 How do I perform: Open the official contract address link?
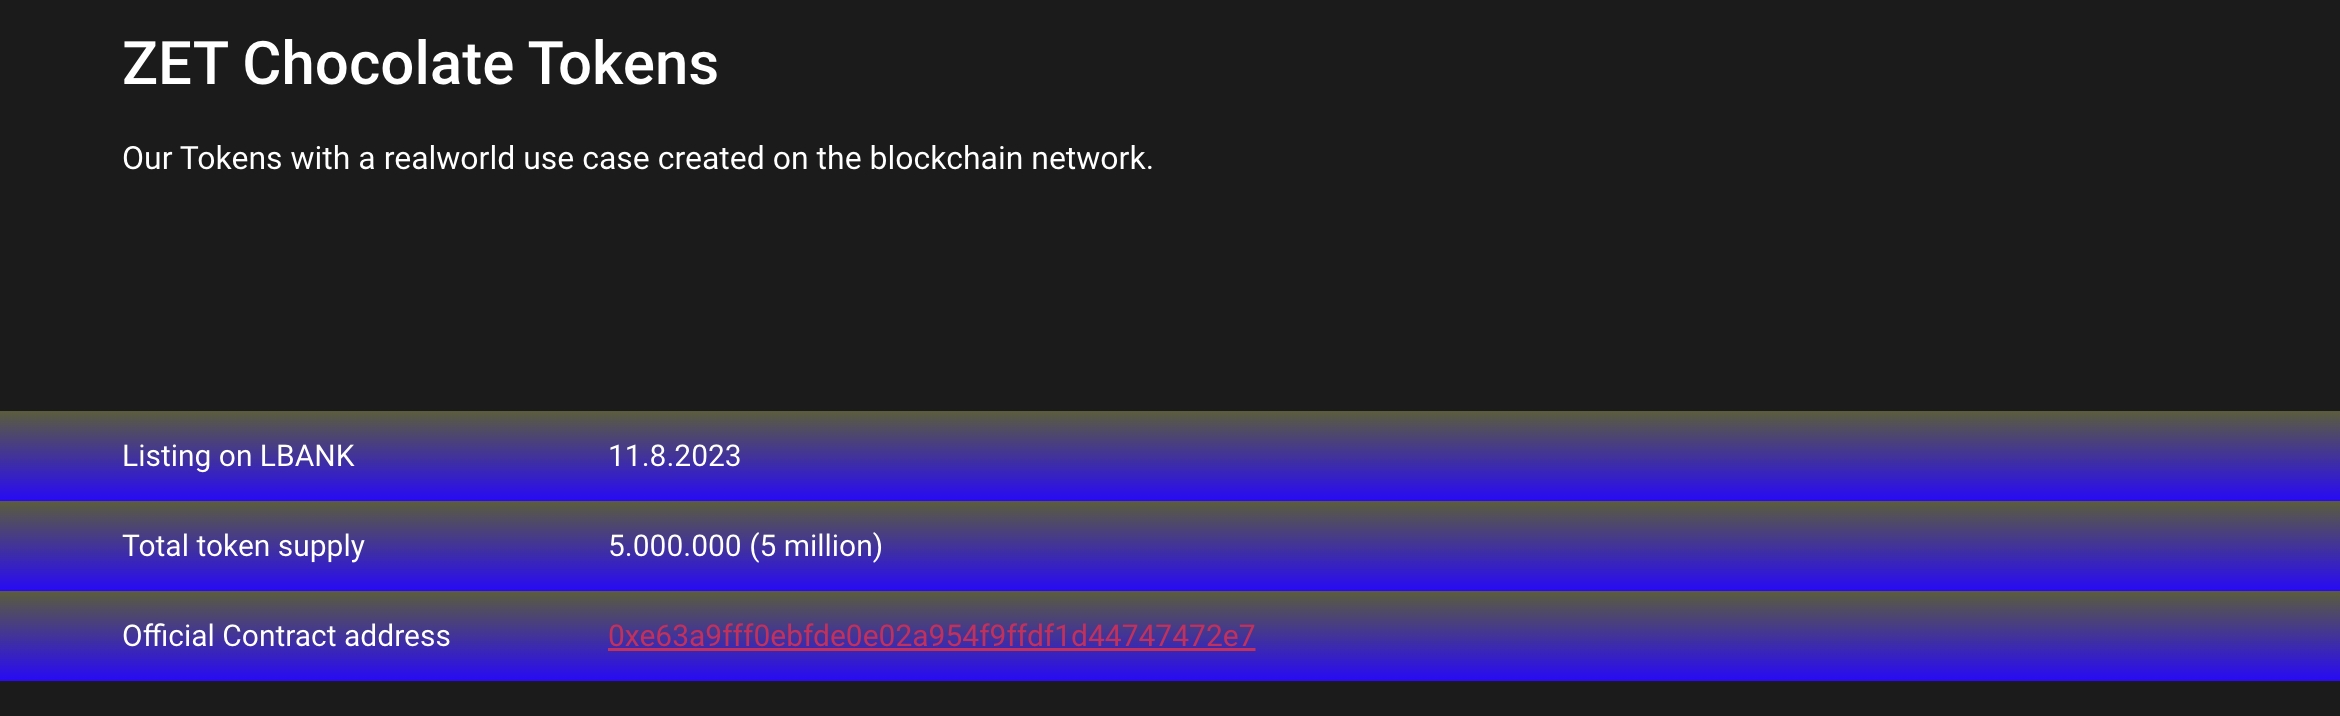tap(931, 636)
